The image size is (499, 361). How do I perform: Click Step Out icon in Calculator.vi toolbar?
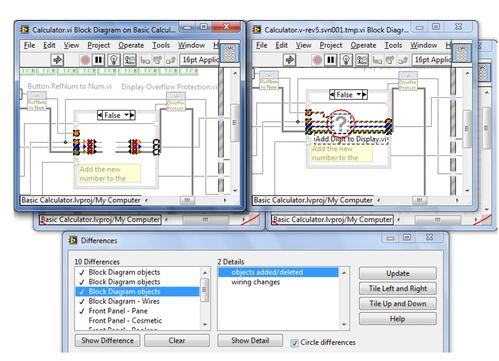click(x=170, y=60)
